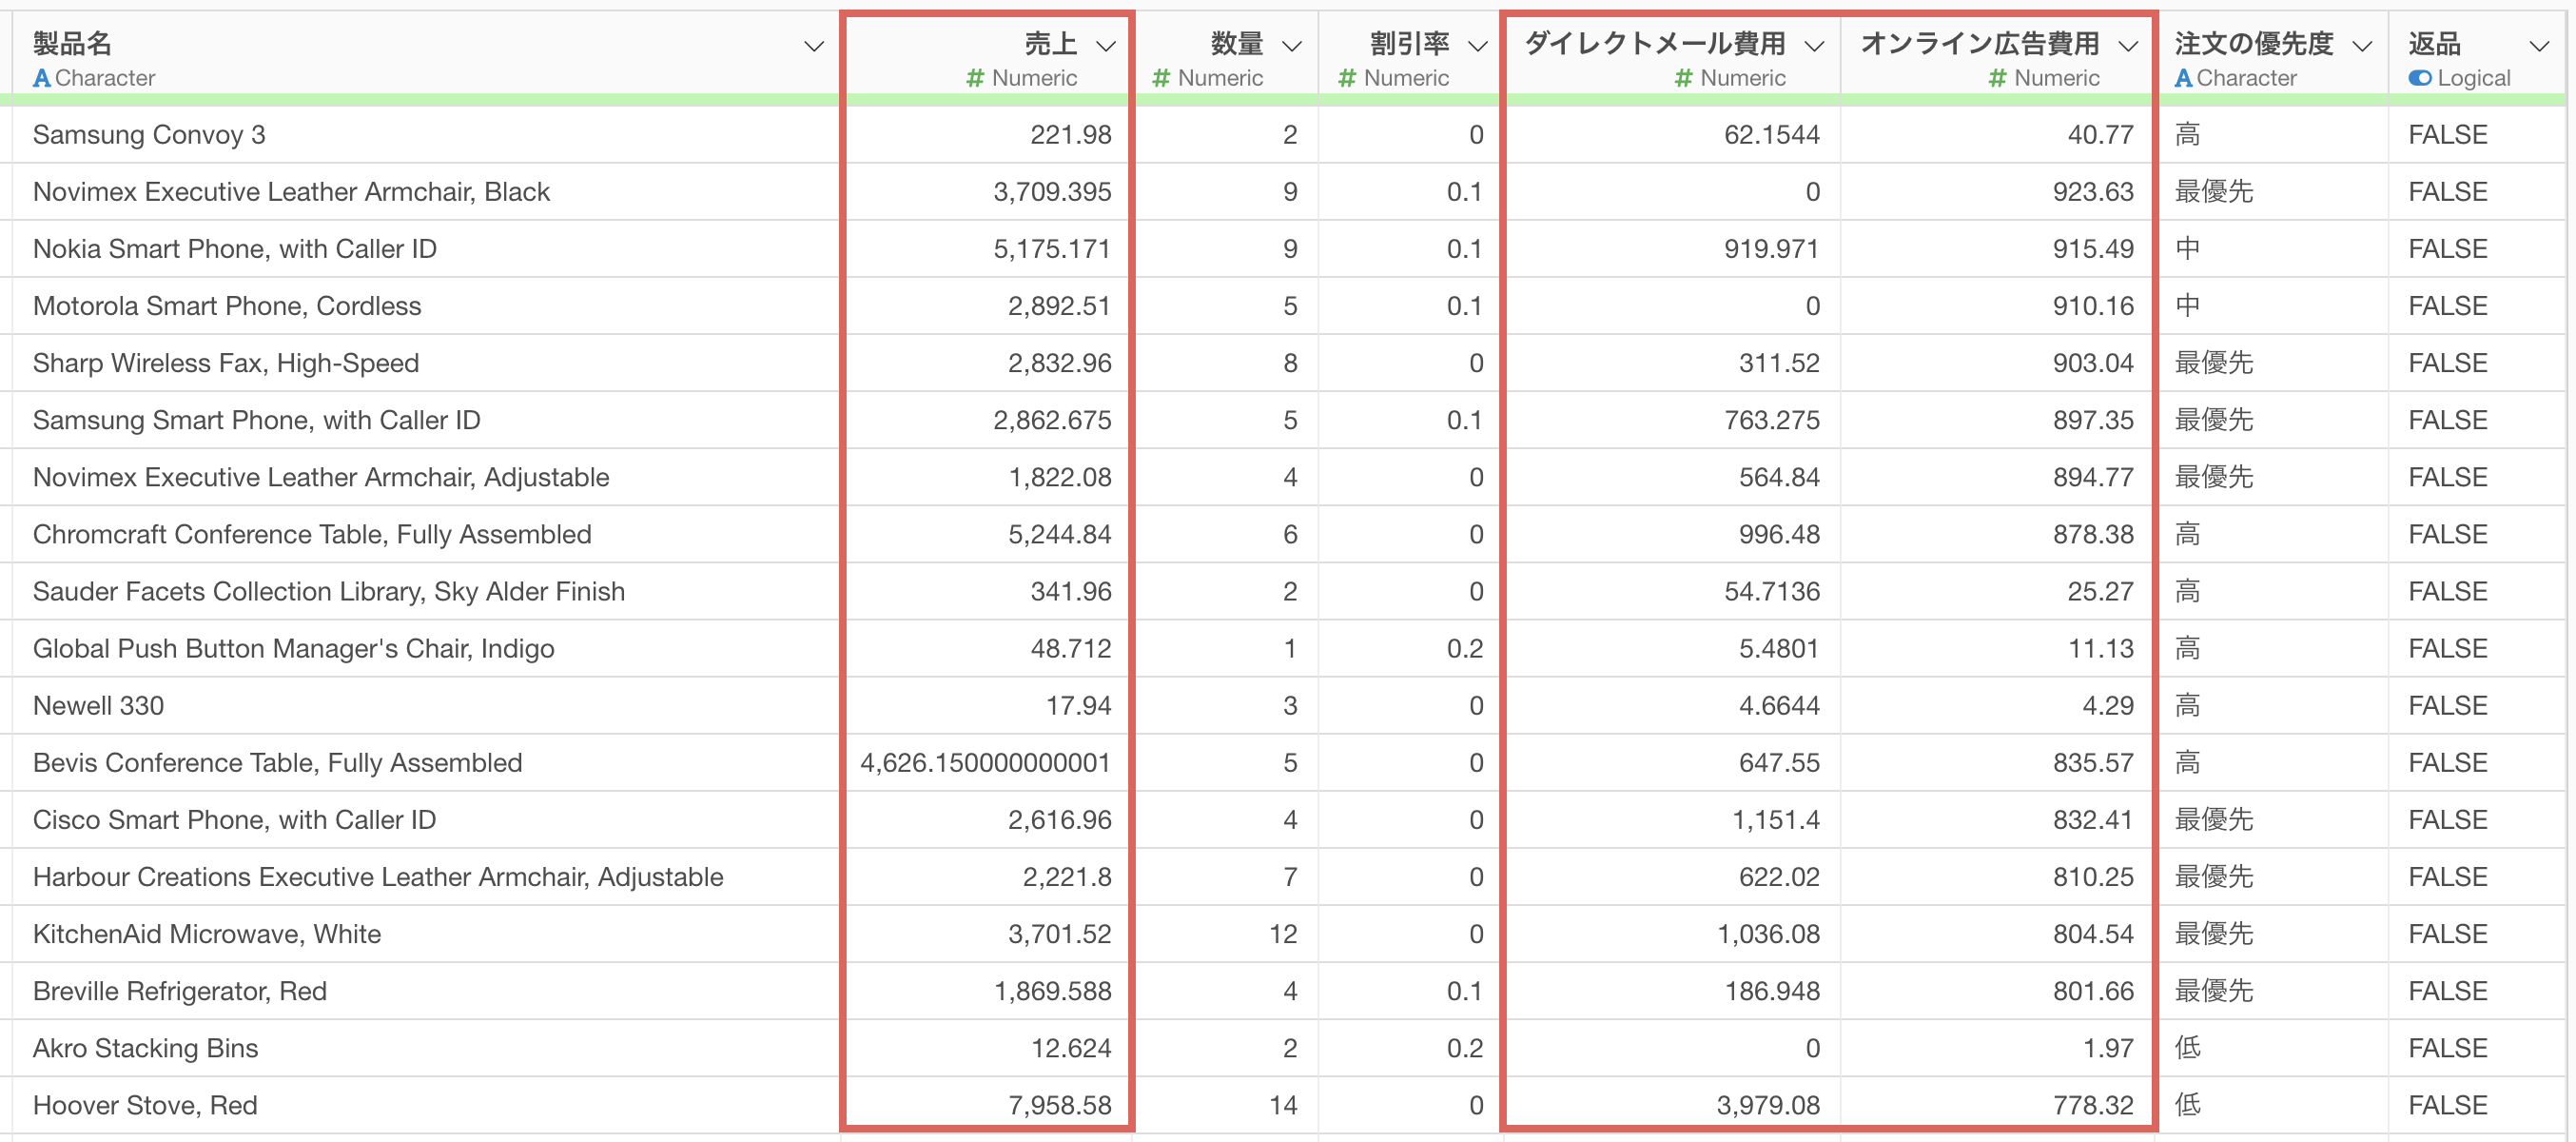This screenshot has height=1142, width=2576.
Task: Click Motorola Smart Phone, Cordless row
Action: 227,306
